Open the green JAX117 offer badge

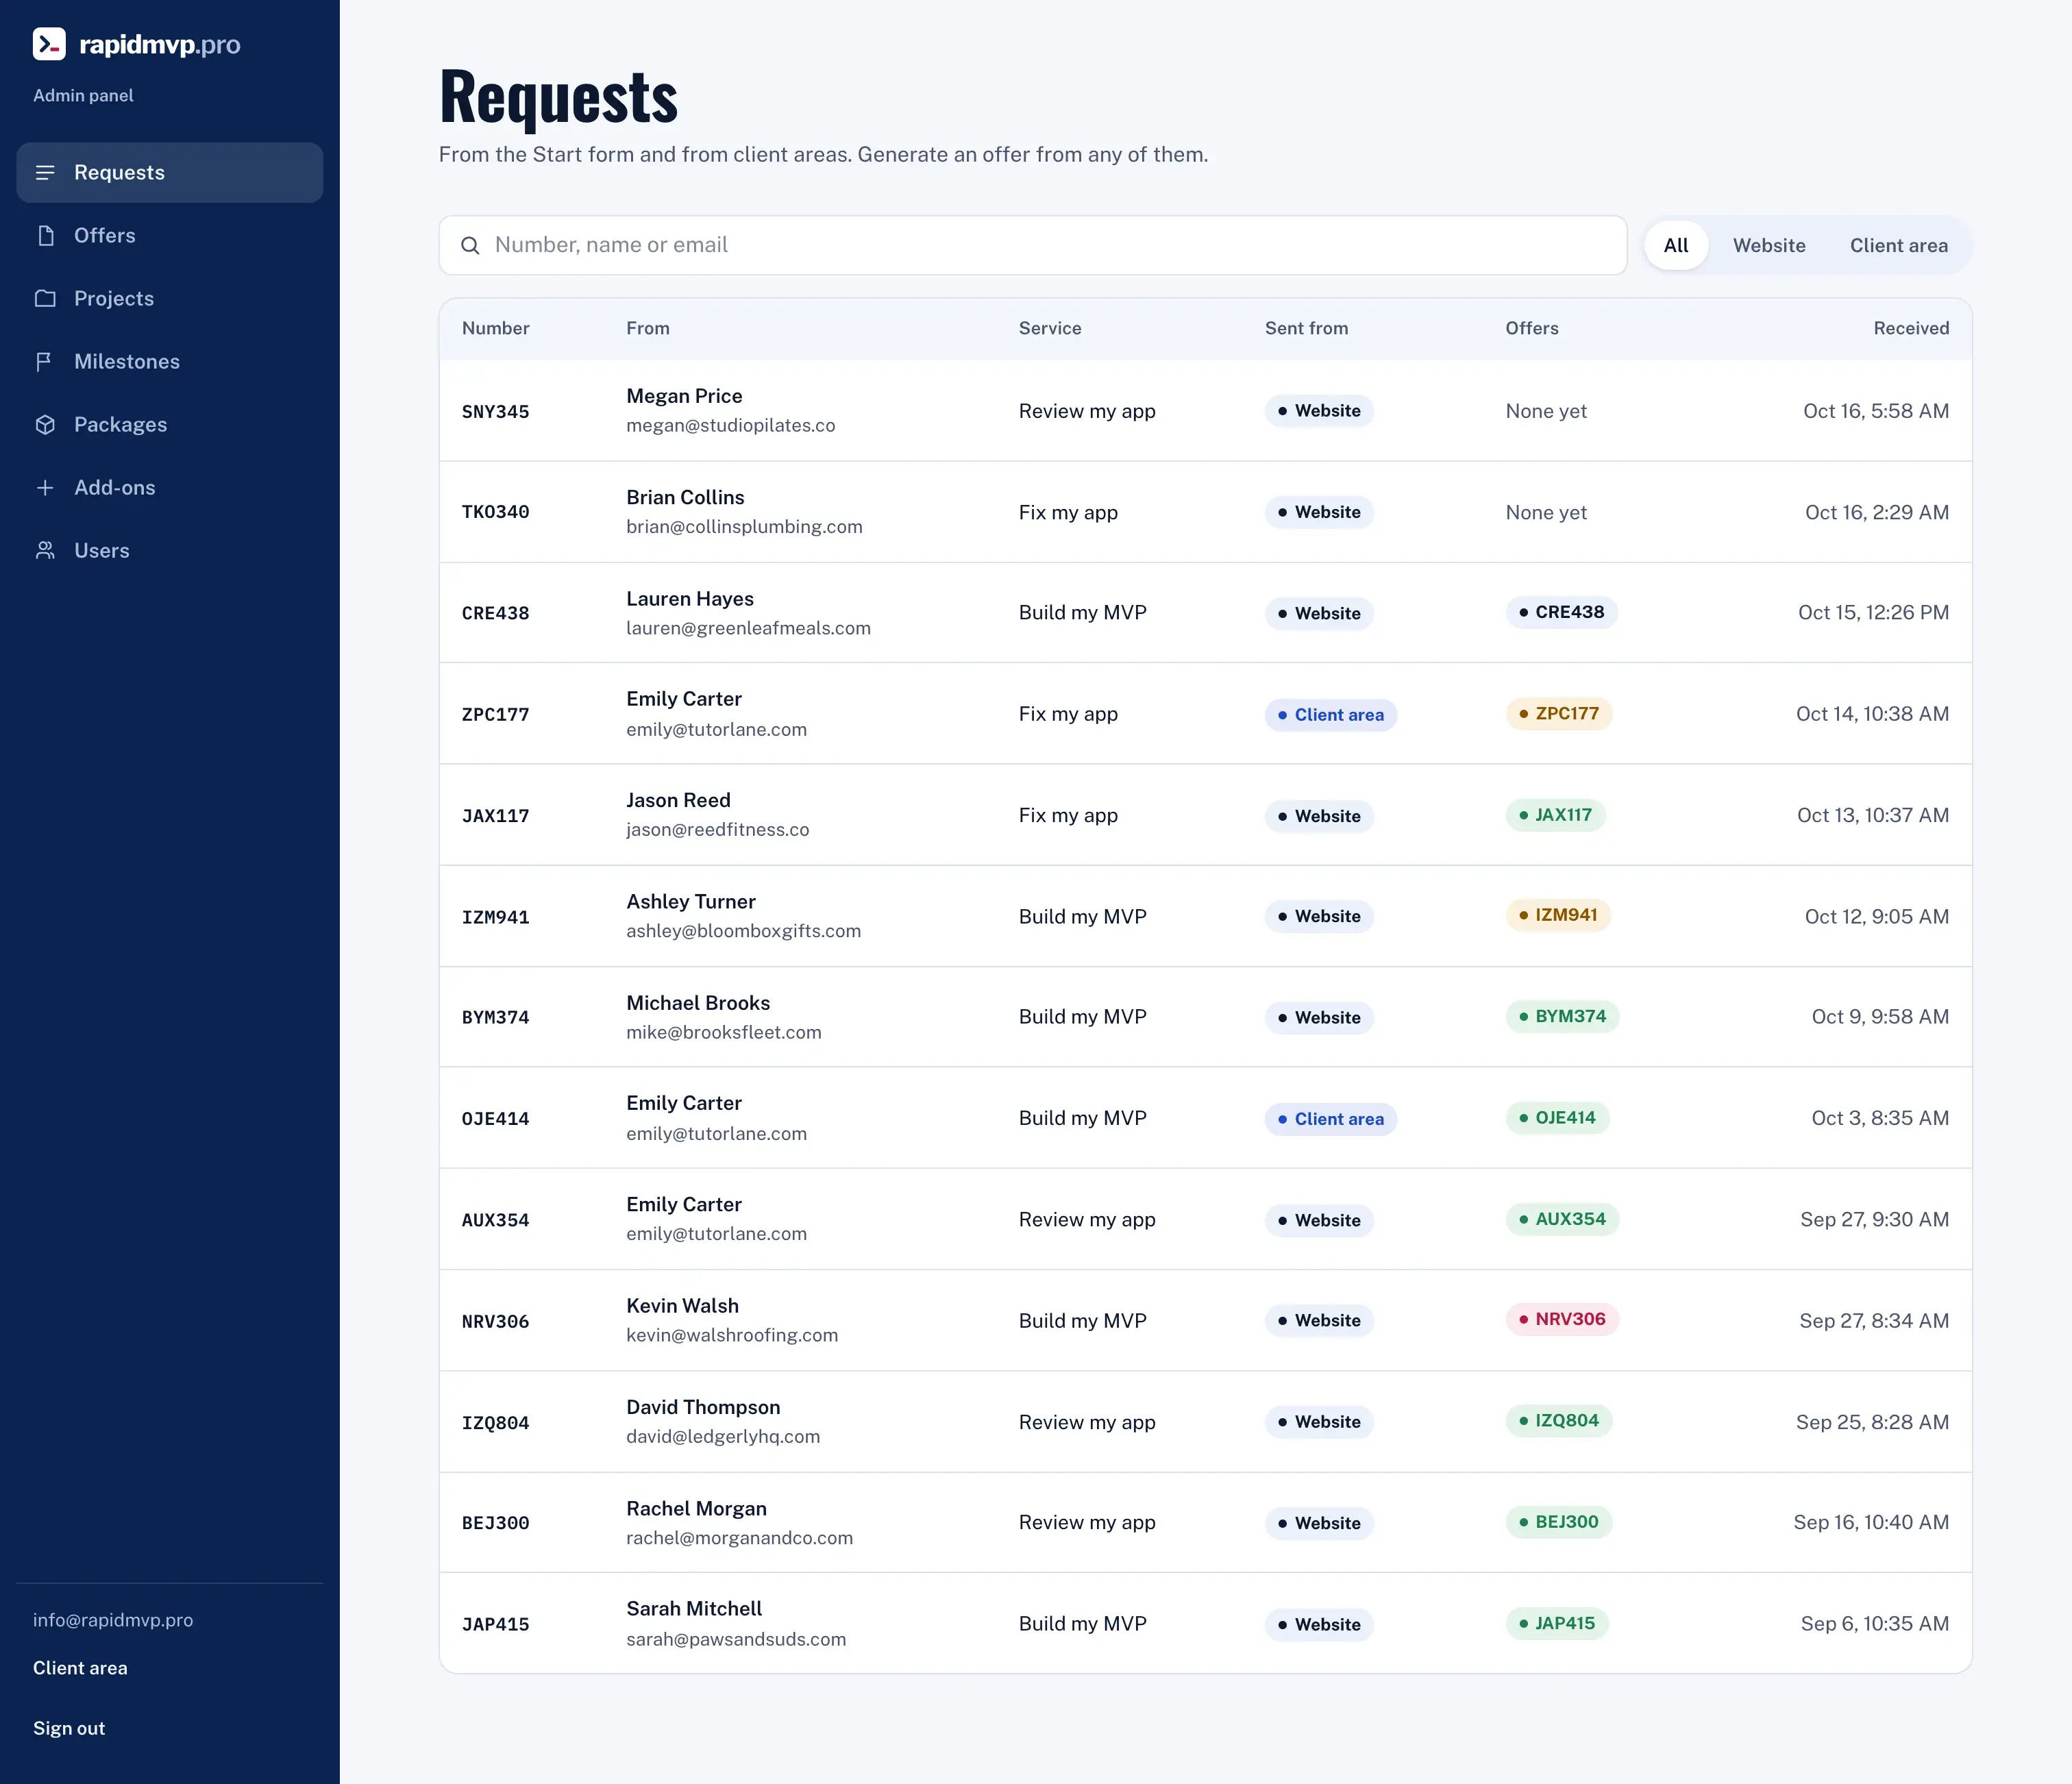tap(1555, 815)
